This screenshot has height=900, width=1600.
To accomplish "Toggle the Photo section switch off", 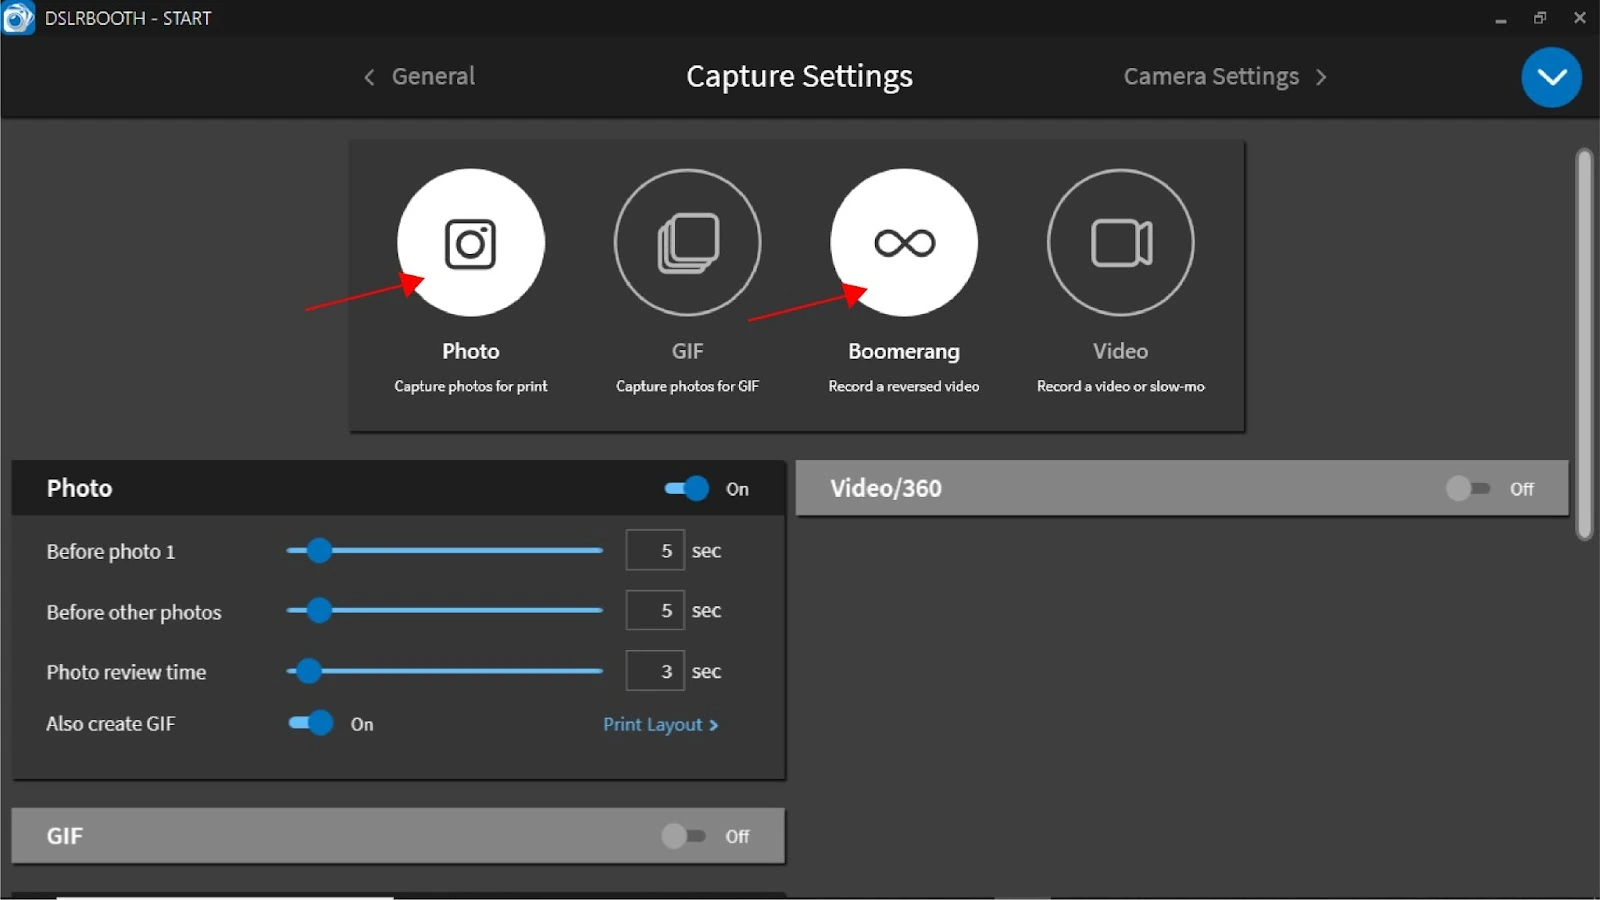I will [687, 488].
